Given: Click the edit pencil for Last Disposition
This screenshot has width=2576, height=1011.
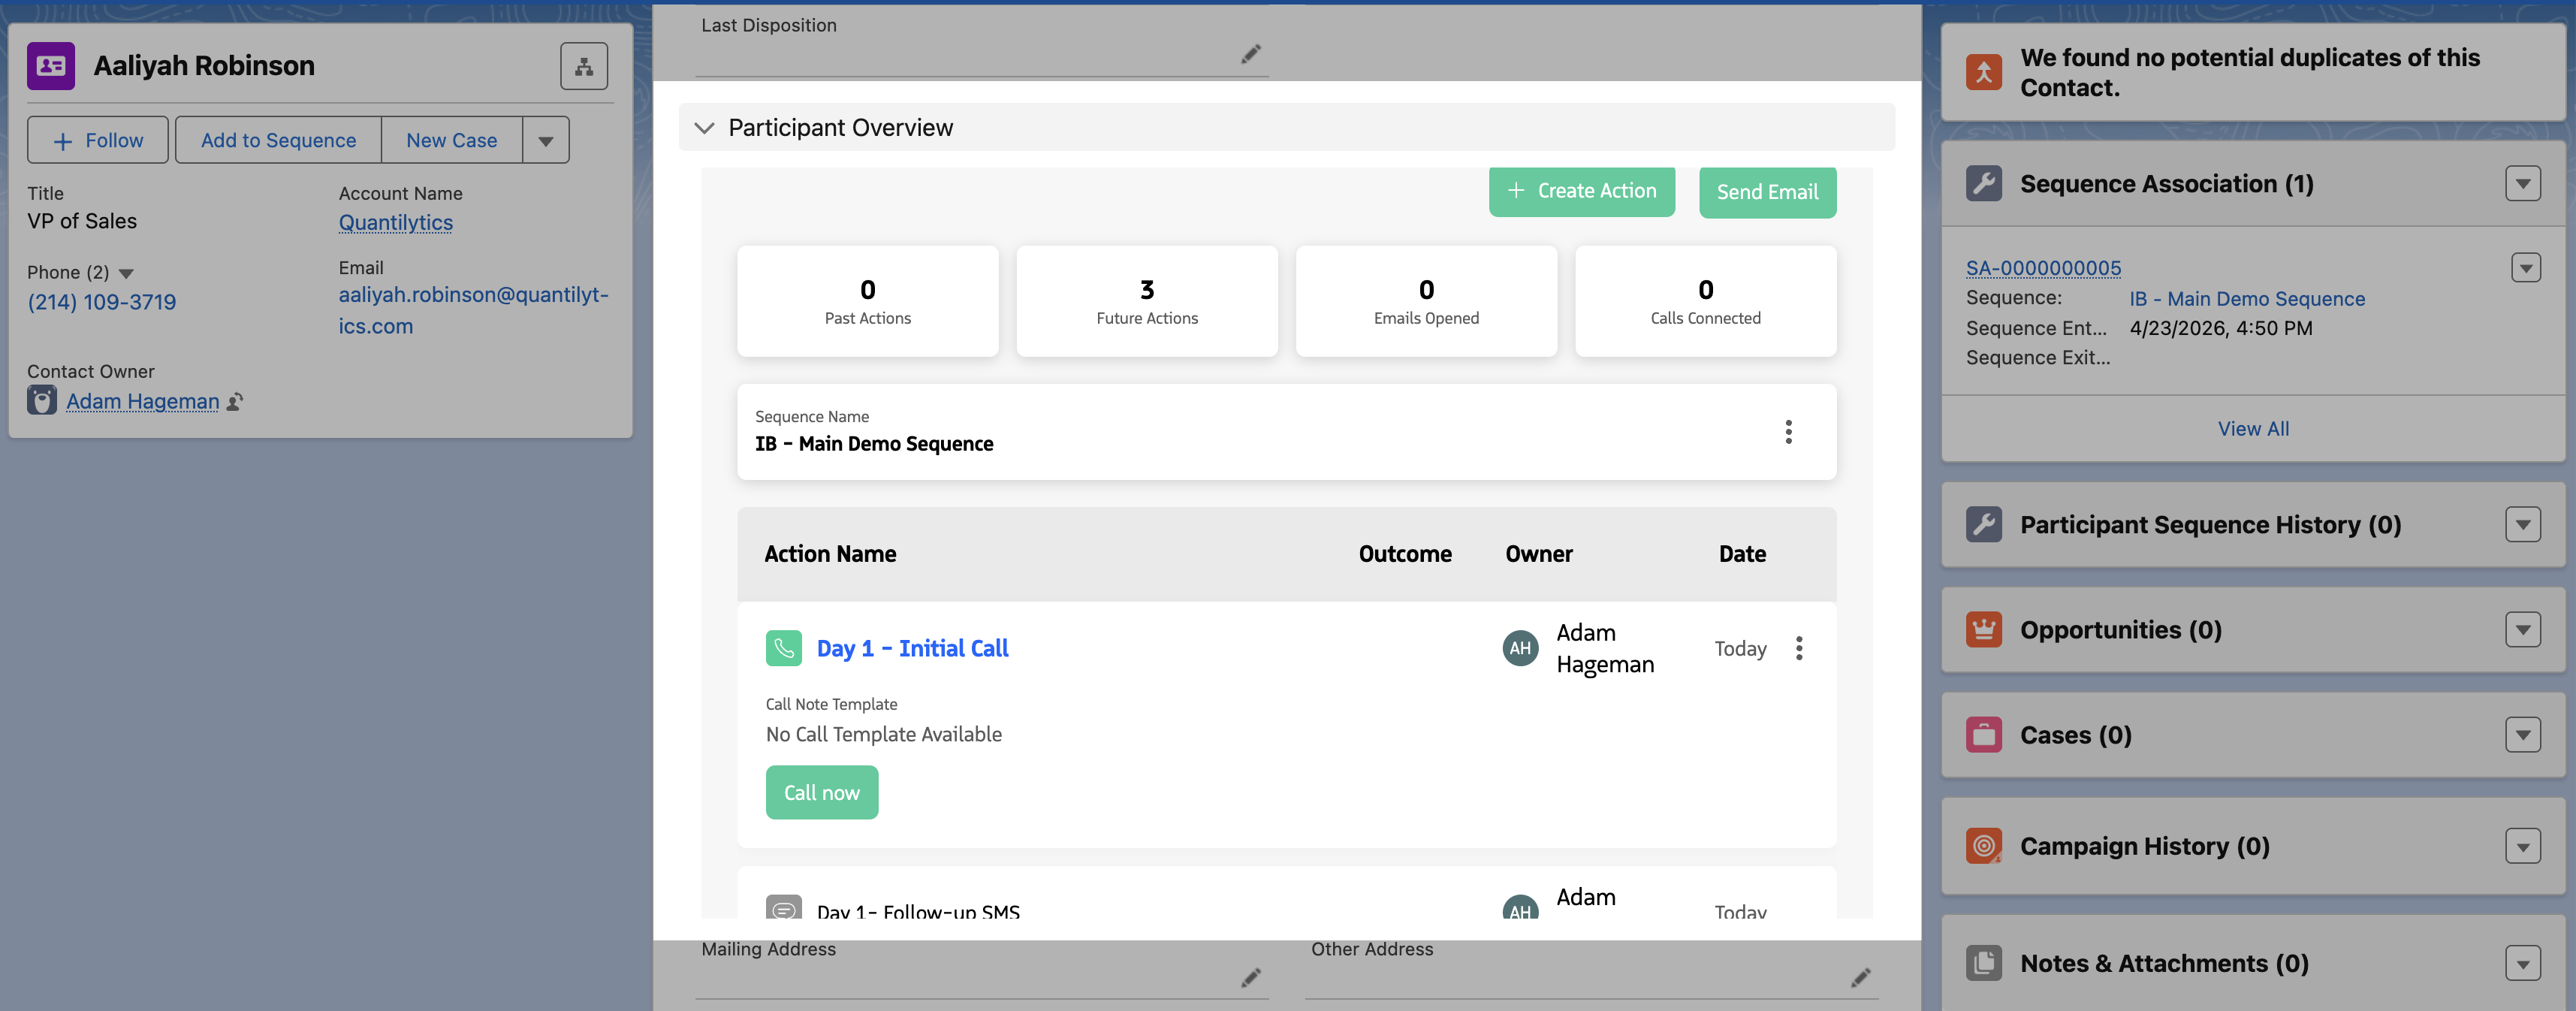Looking at the screenshot, I should point(1250,53).
